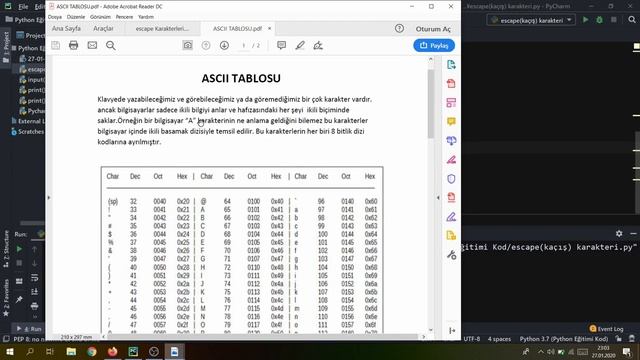Go to next page with down arrow
Image resolution: width=640 pixels, height=360 pixels.
coord(224,45)
